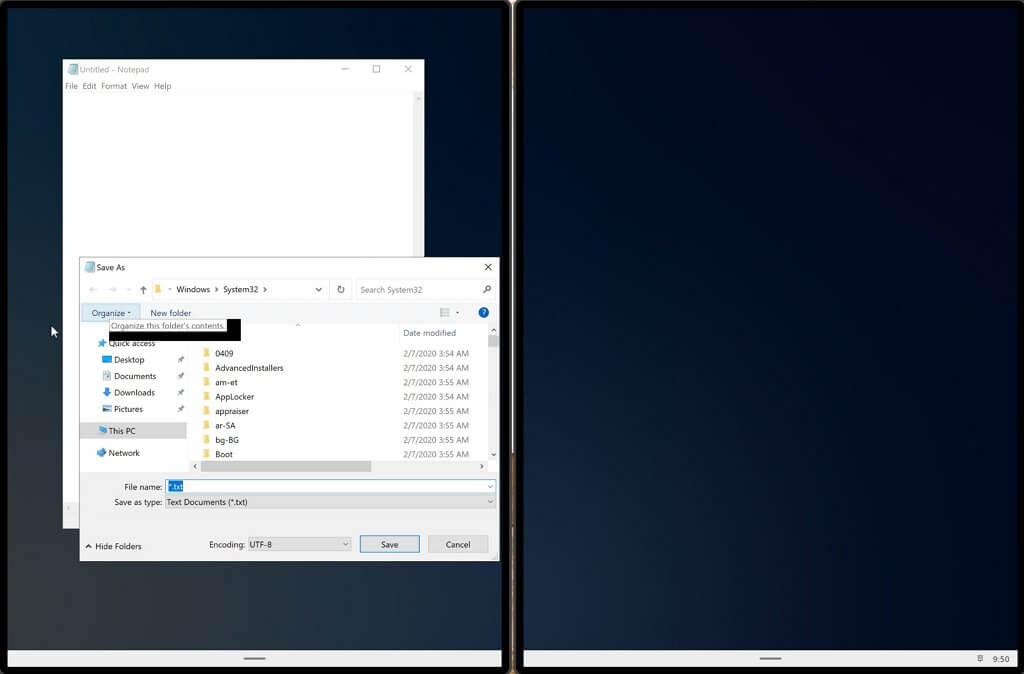The width and height of the screenshot is (1024, 674).
Task: Open the Format menu in Notepad
Action: [114, 86]
